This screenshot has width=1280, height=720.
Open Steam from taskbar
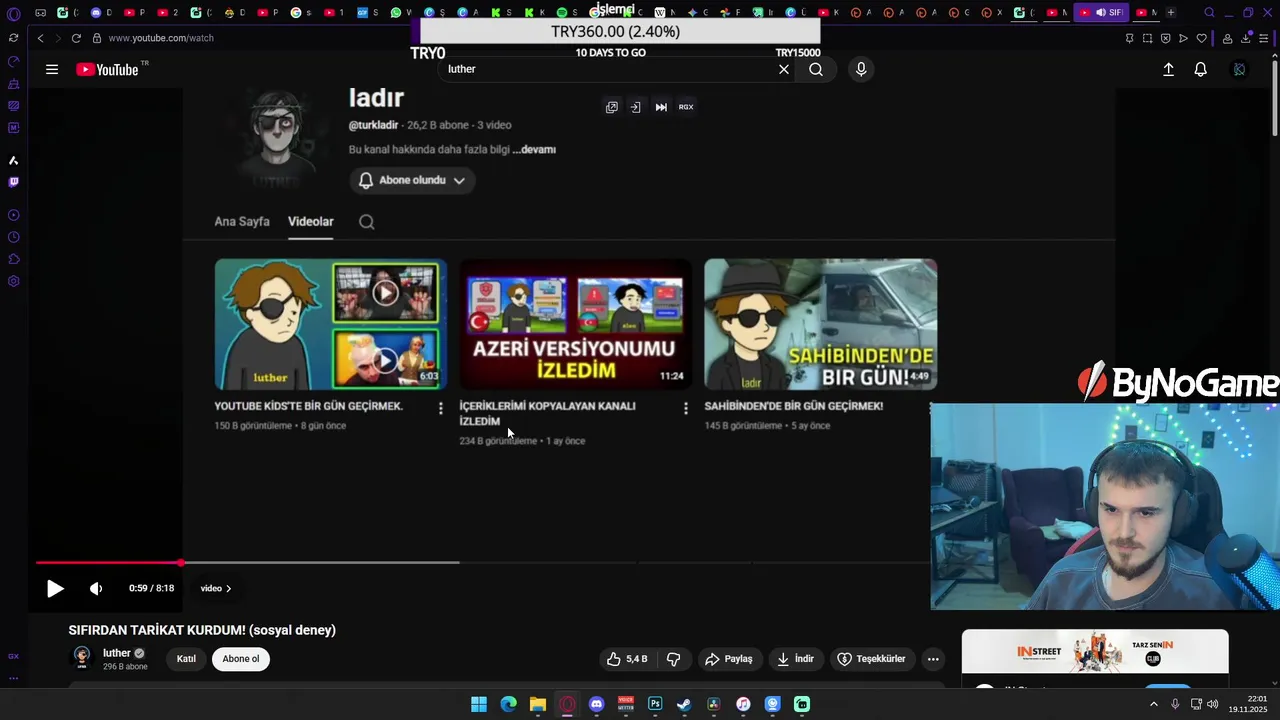pyautogui.click(x=684, y=704)
